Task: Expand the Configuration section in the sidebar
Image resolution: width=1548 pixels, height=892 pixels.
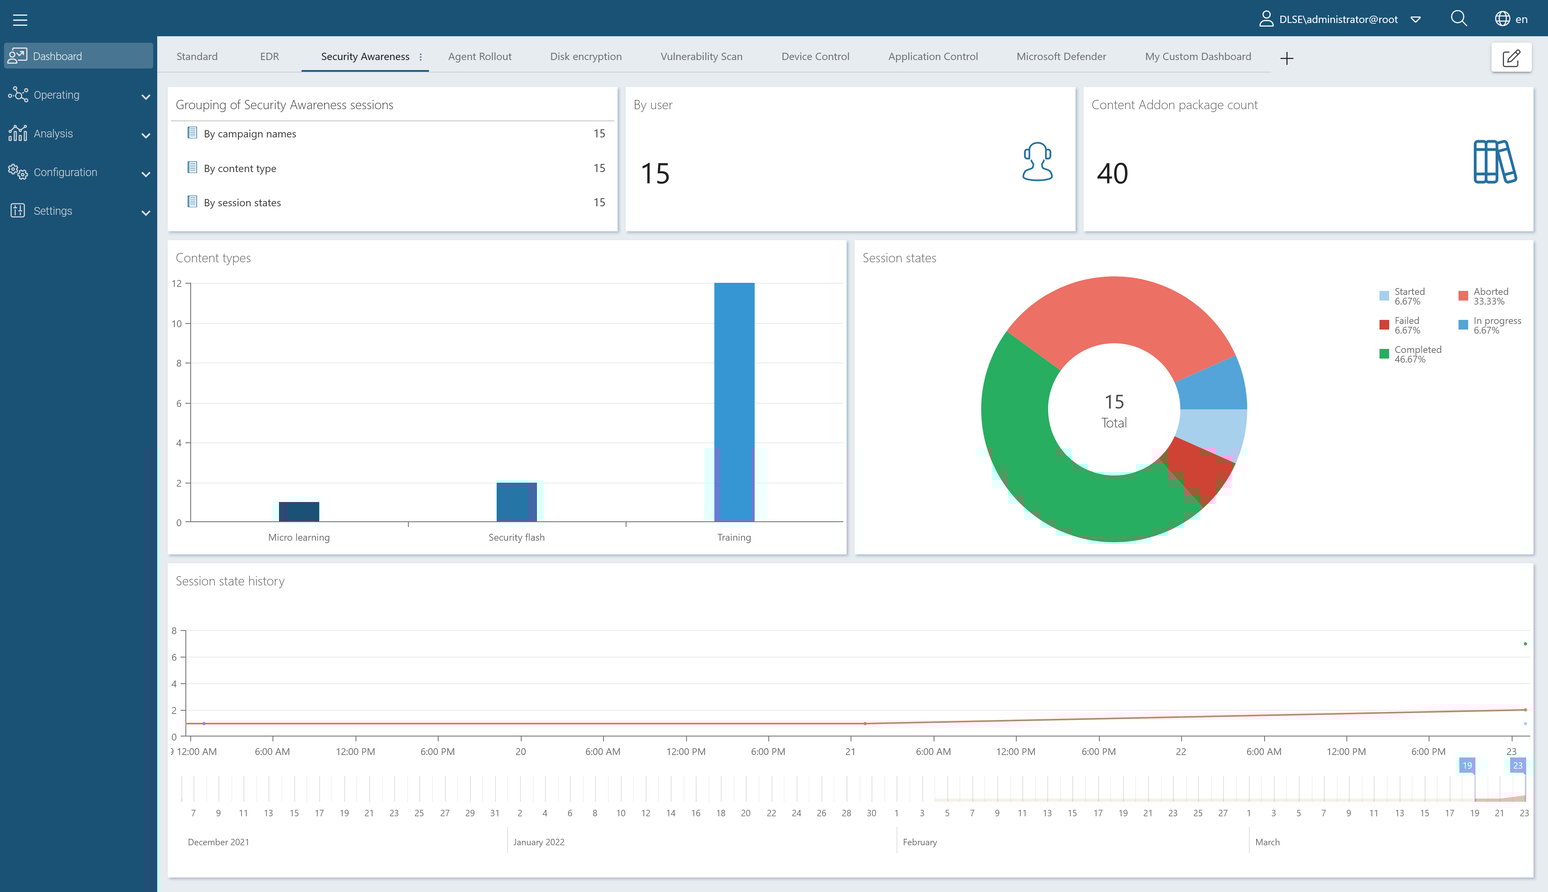Action: click(x=65, y=172)
